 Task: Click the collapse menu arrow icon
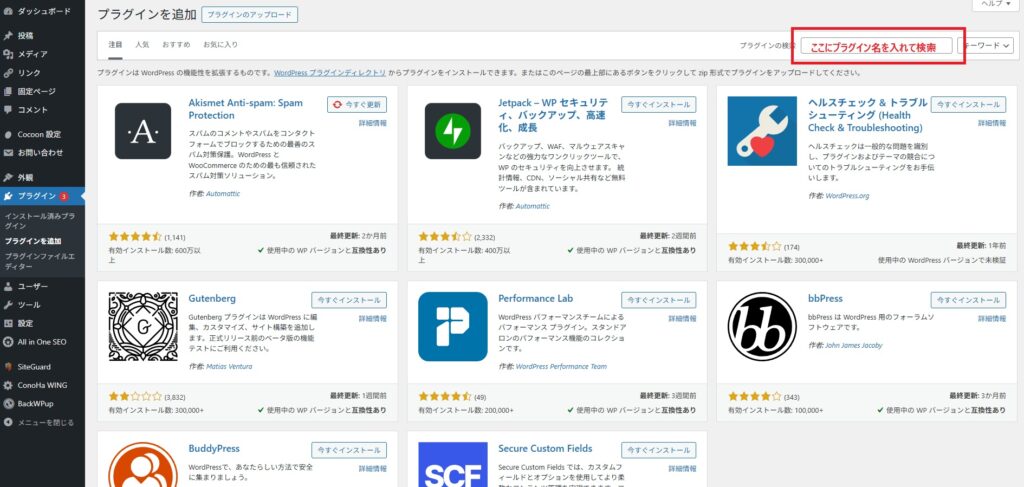pyautogui.click(x=8, y=422)
